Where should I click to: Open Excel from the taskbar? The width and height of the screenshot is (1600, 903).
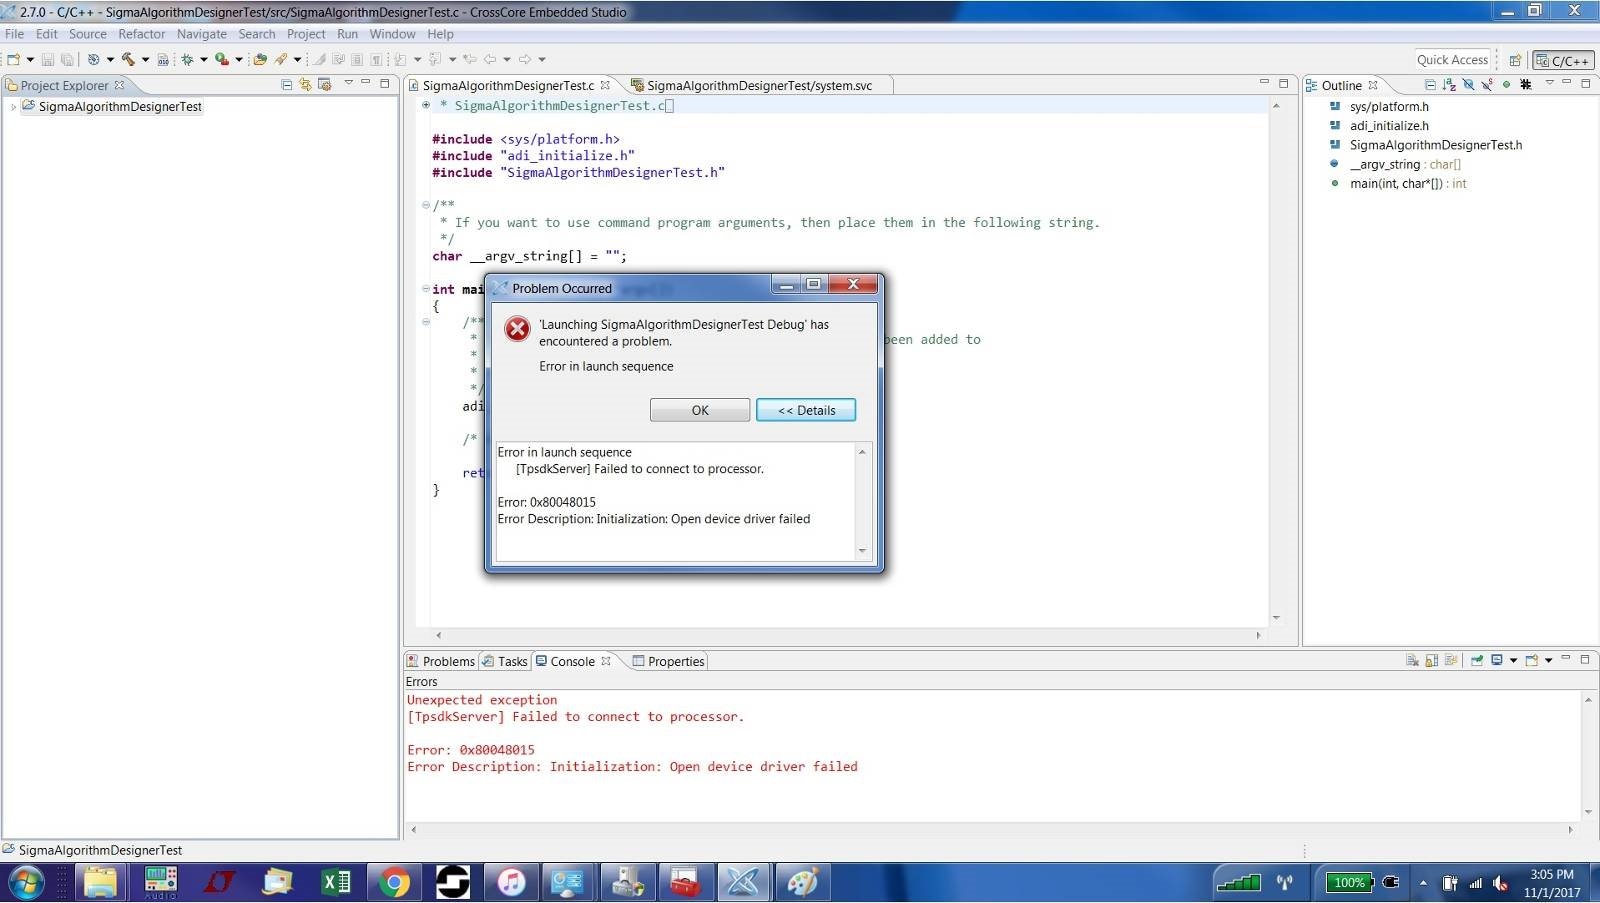point(336,882)
